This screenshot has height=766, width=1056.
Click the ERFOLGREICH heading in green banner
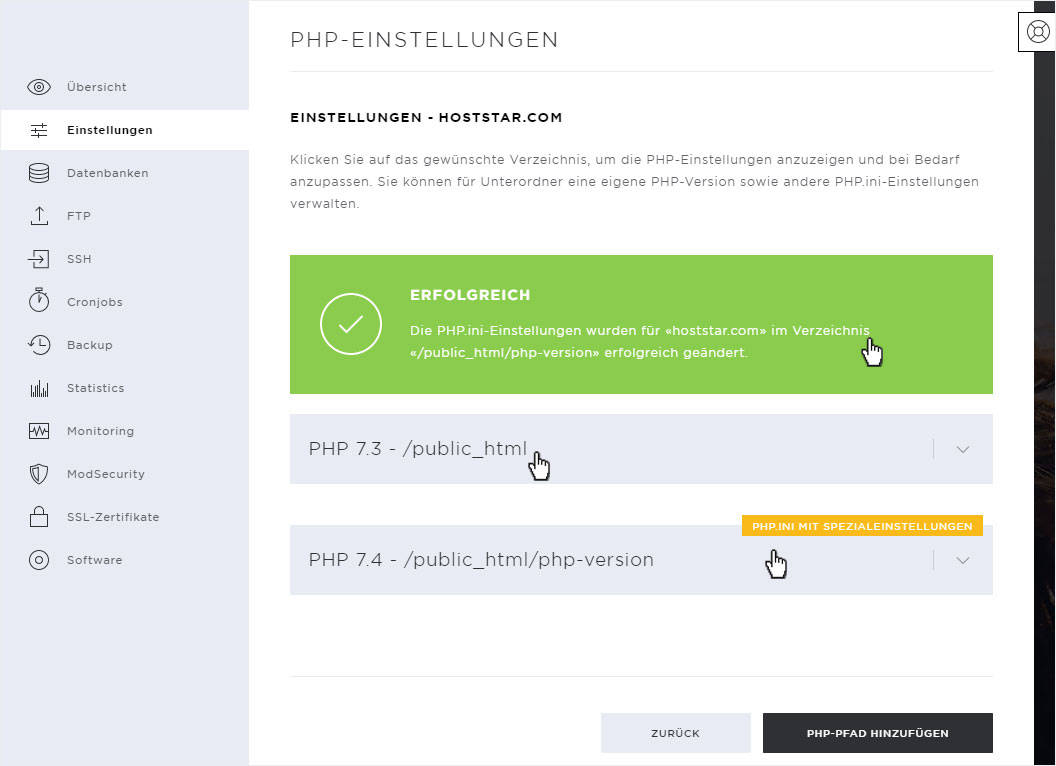[470, 295]
